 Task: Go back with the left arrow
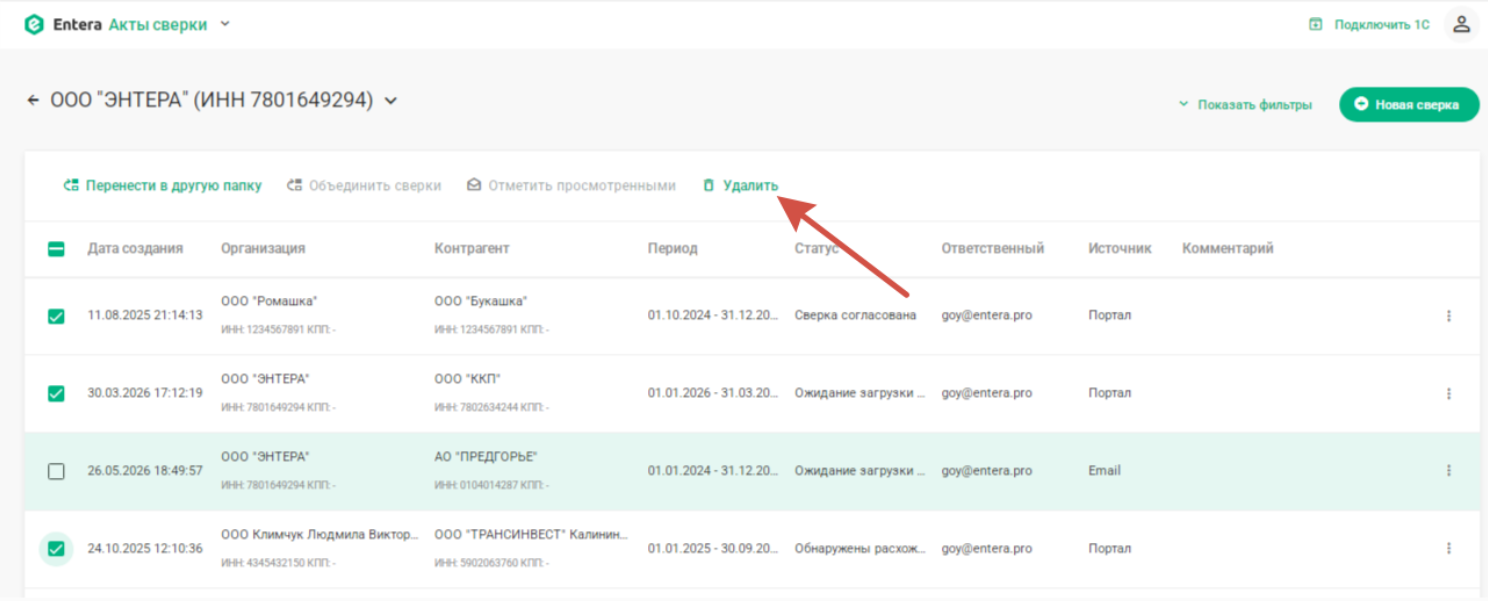tap(33, 100)
